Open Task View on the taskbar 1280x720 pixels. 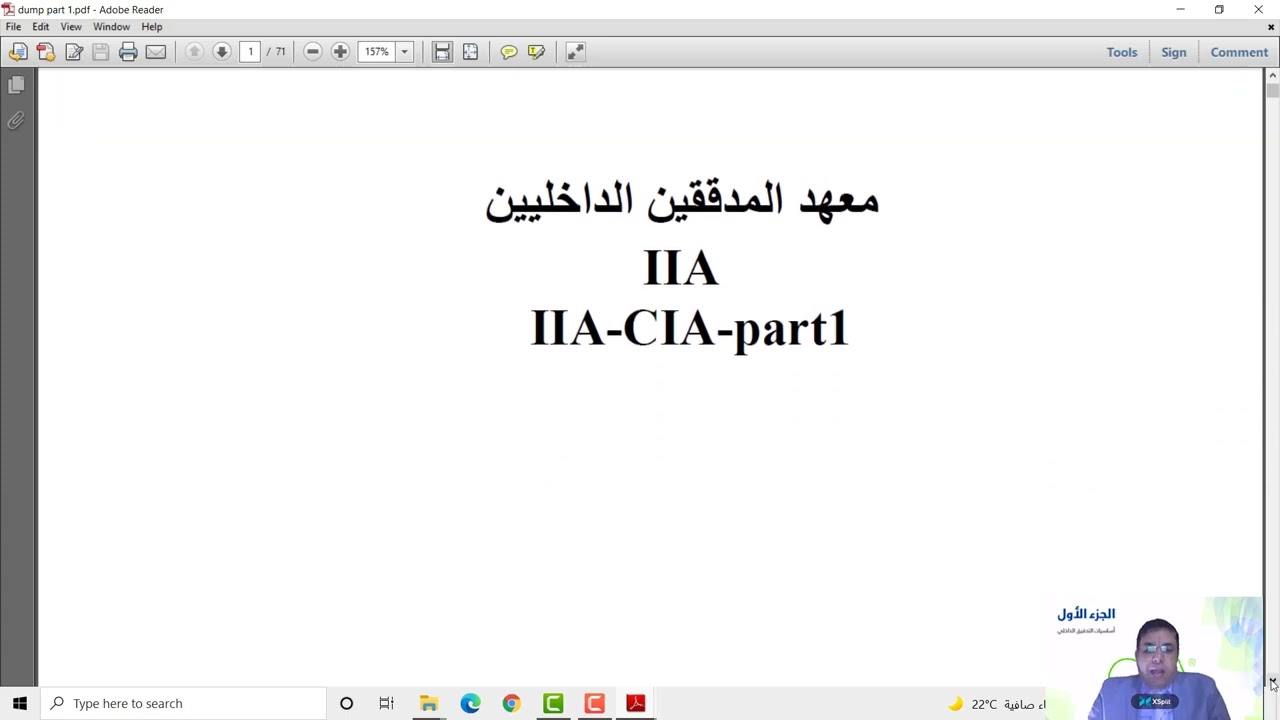point(387,703)
